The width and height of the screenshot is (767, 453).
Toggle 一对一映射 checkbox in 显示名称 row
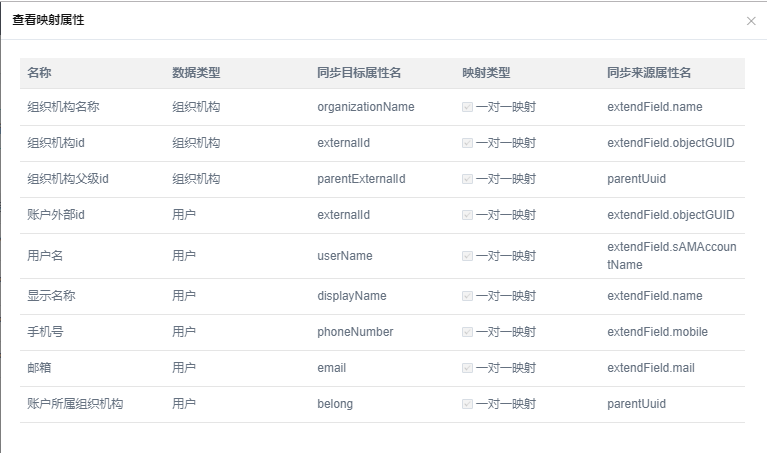468,296
